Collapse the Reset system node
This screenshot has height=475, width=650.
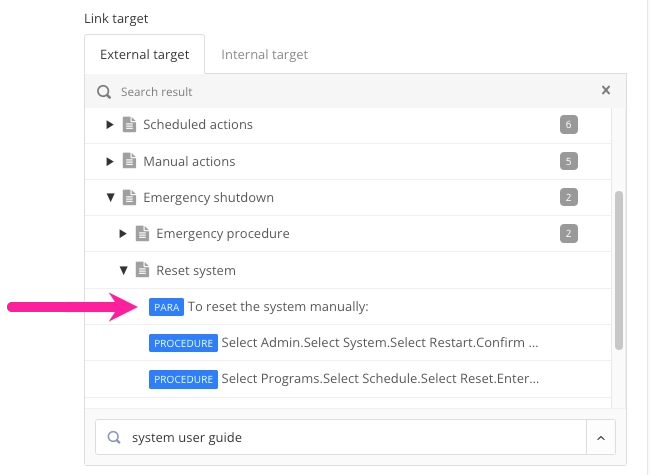124,270
